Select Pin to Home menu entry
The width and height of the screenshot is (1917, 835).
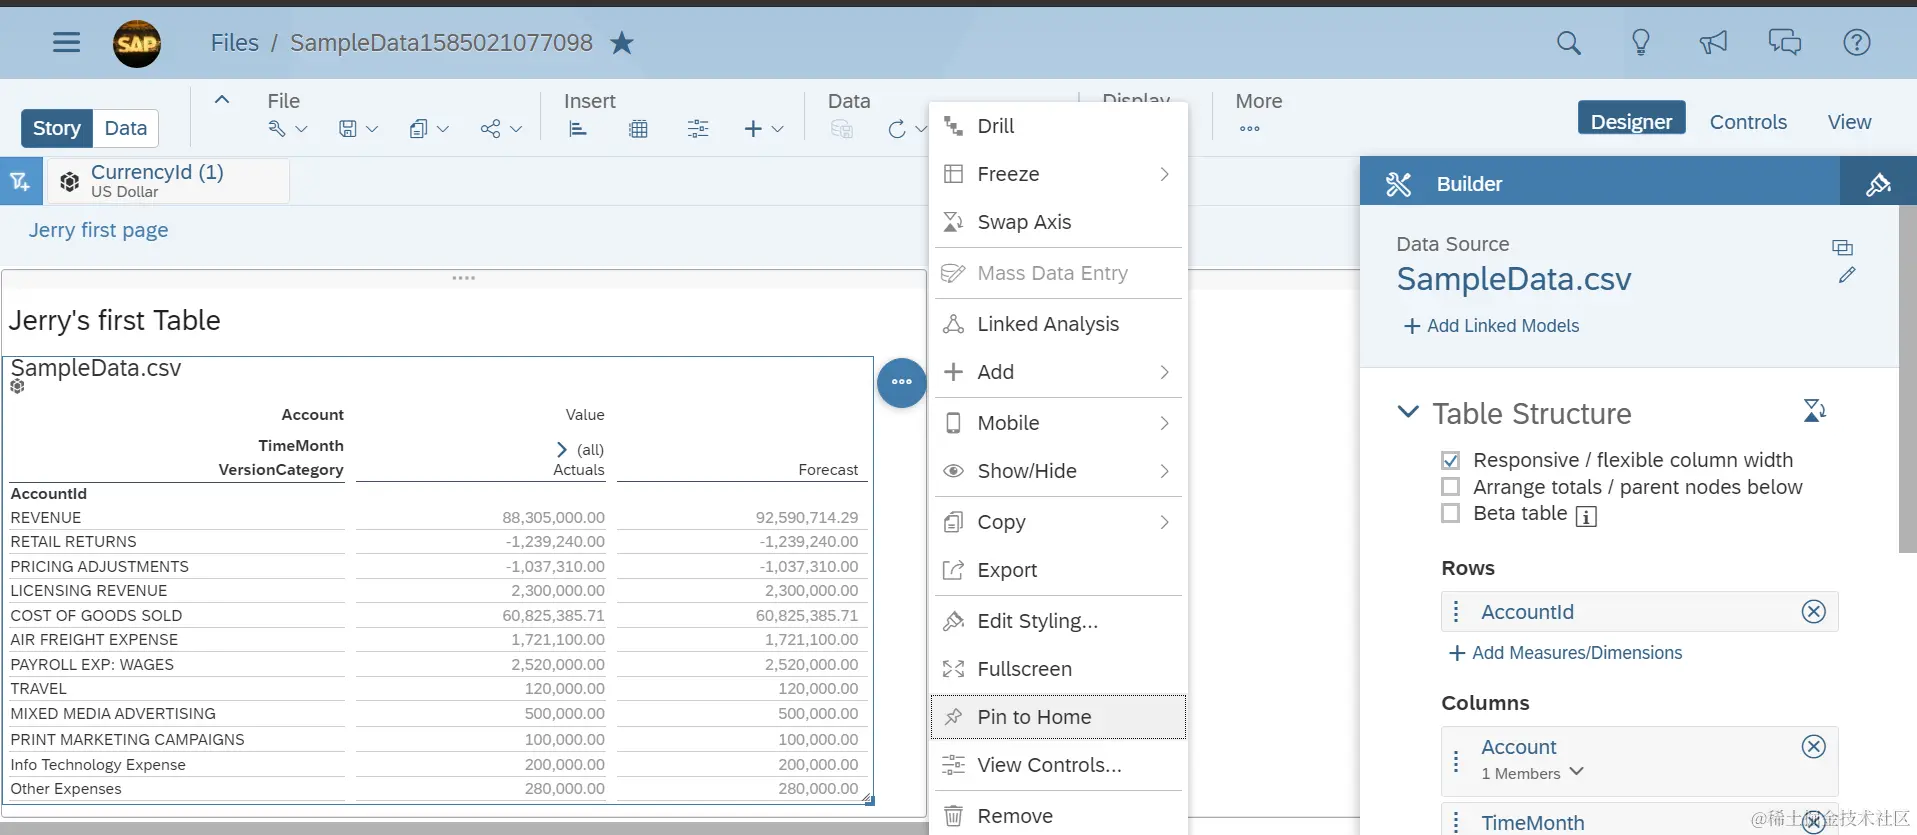pos(1058,717)
